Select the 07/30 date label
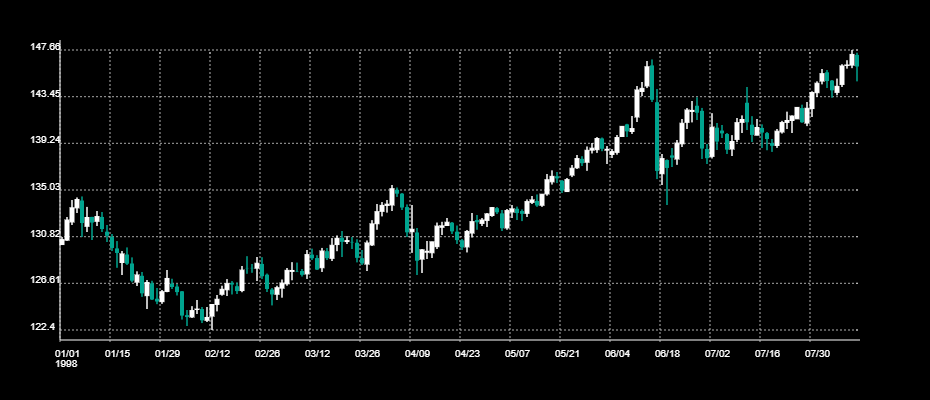Viewport: 930px width, 400px height. pos(817,354)
